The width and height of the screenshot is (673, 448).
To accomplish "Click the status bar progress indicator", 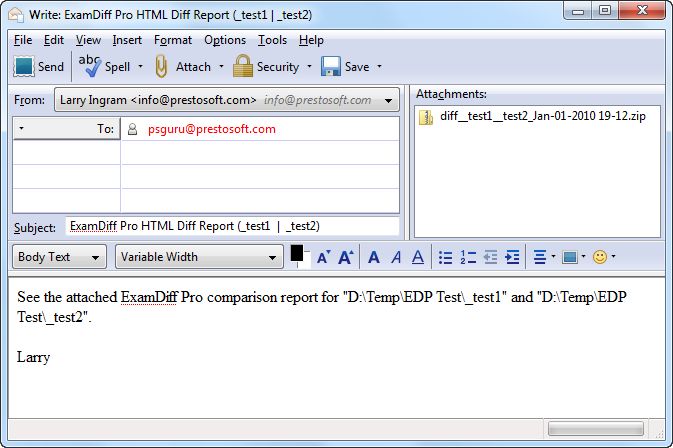I will pyautogui.click(x=596, y=429).
